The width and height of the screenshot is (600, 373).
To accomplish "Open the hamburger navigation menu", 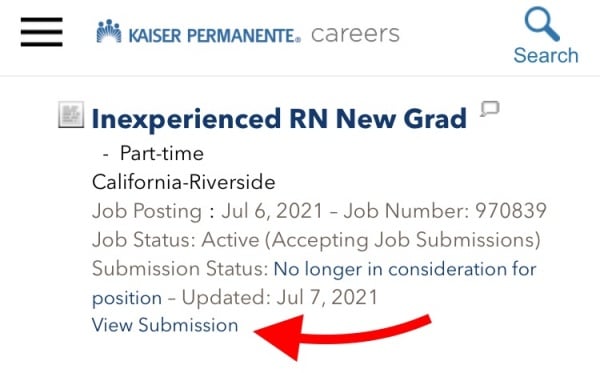I will pos(41,32).
